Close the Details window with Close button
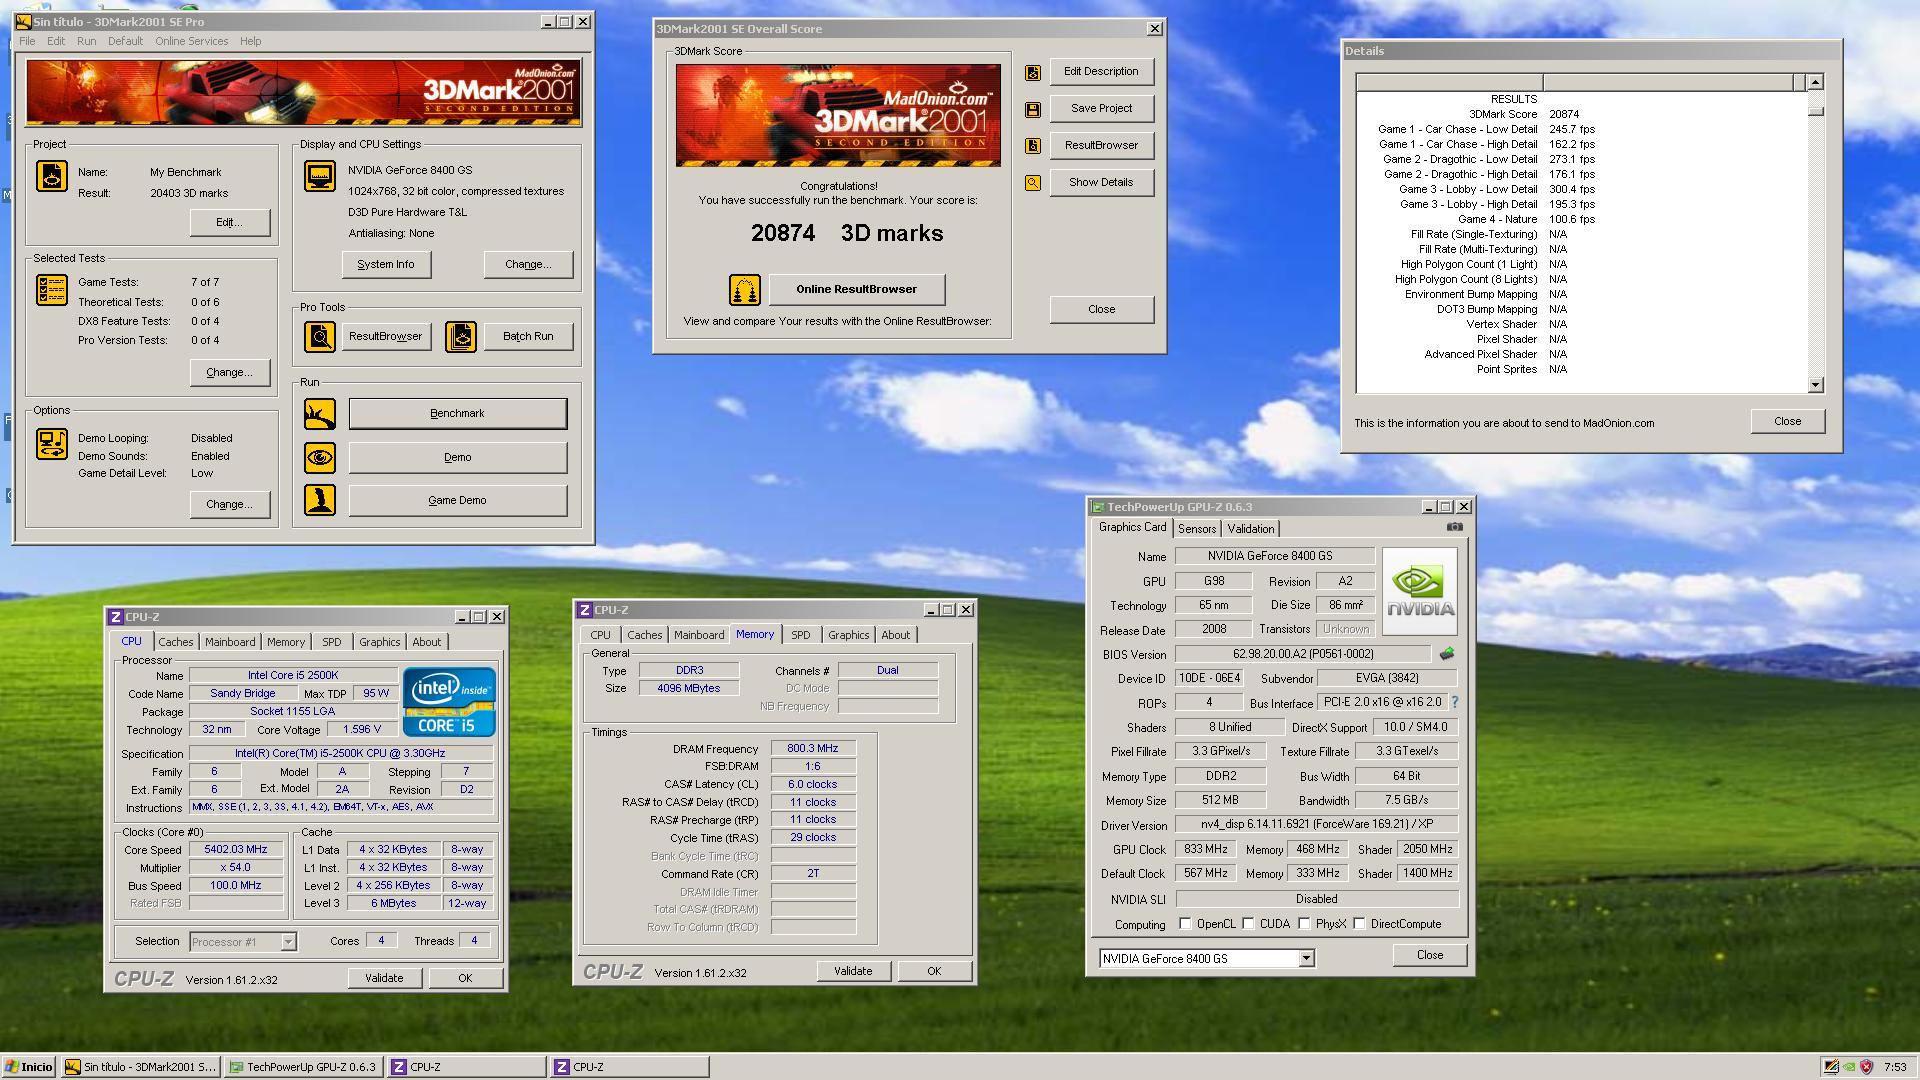1920x1080 pixels. pos(1788,421)
